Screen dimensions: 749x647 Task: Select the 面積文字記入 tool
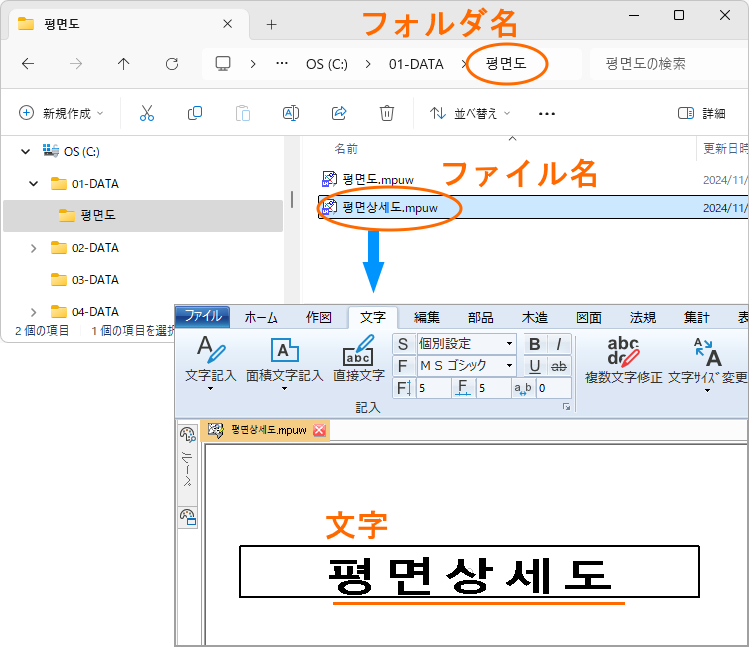(285, 363)
